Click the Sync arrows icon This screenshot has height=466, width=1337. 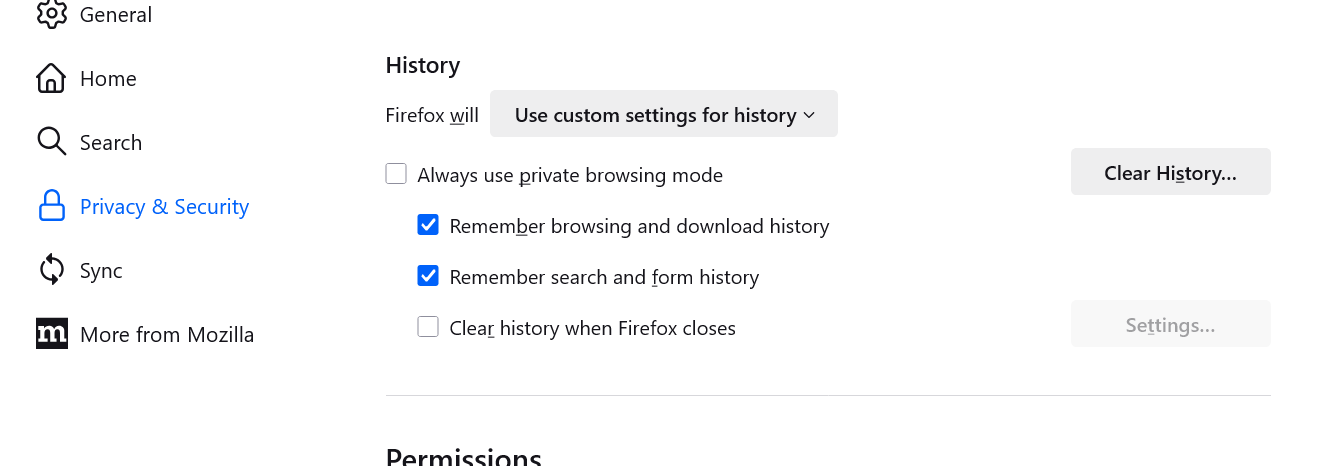[51, 270]
